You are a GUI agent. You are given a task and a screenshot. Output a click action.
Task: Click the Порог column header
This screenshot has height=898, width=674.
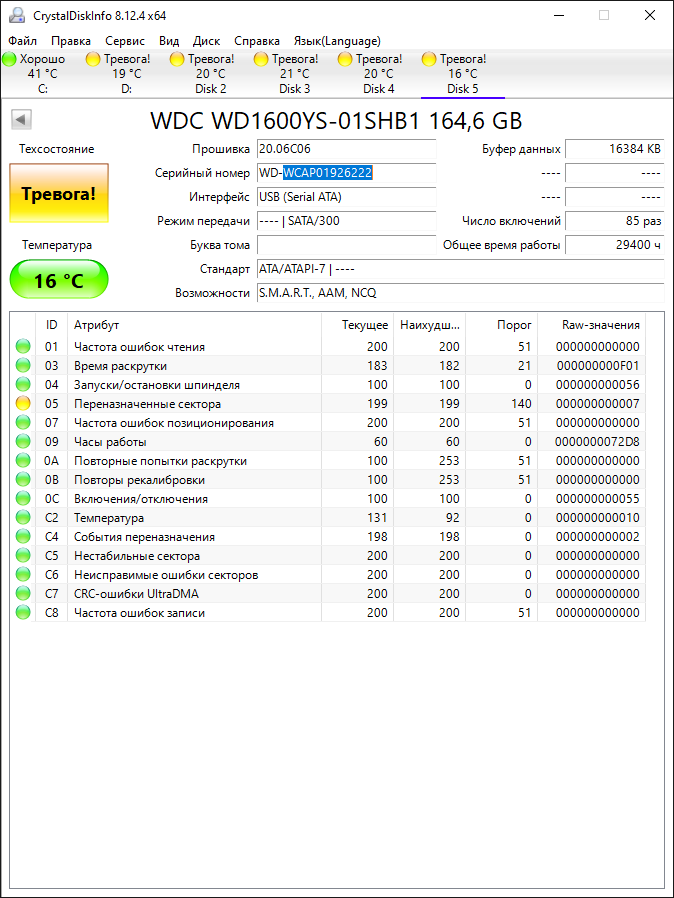tap(502, 325)
